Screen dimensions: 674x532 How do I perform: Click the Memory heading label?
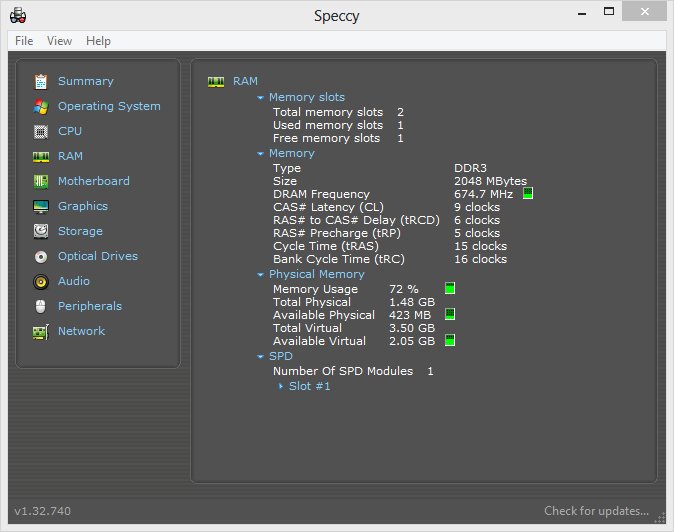tap(292, 153)
